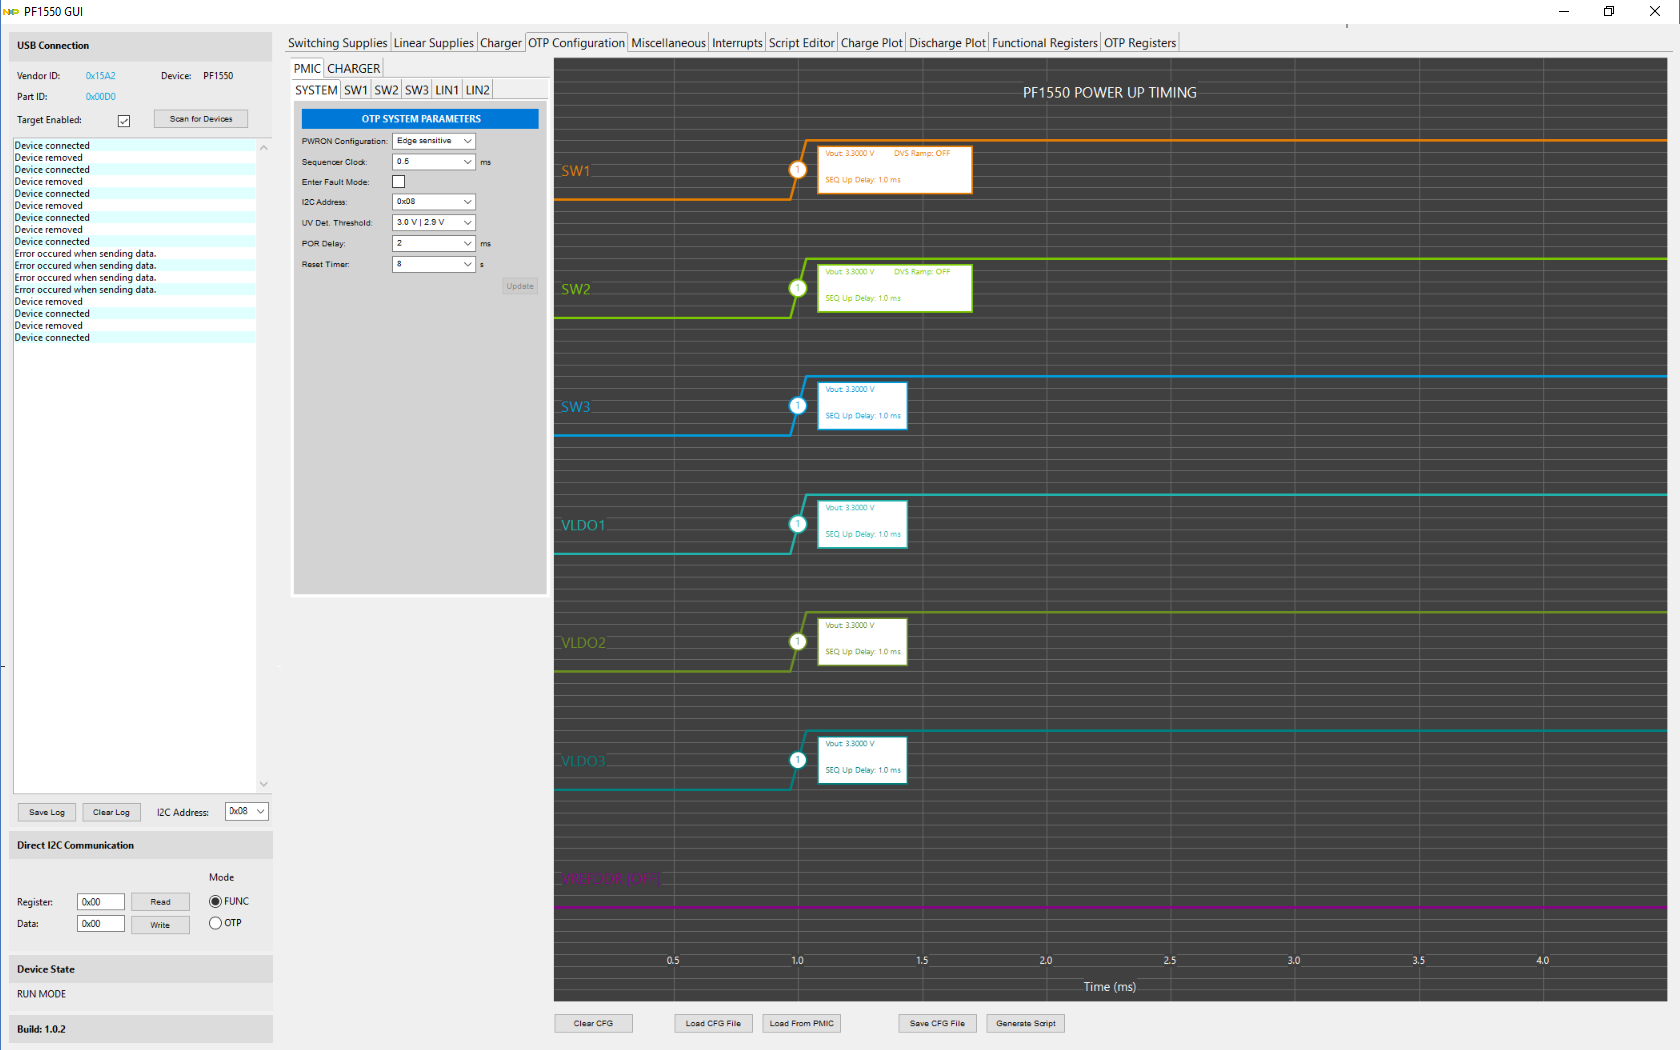Click the Register input field

click(x=101, y=902)
